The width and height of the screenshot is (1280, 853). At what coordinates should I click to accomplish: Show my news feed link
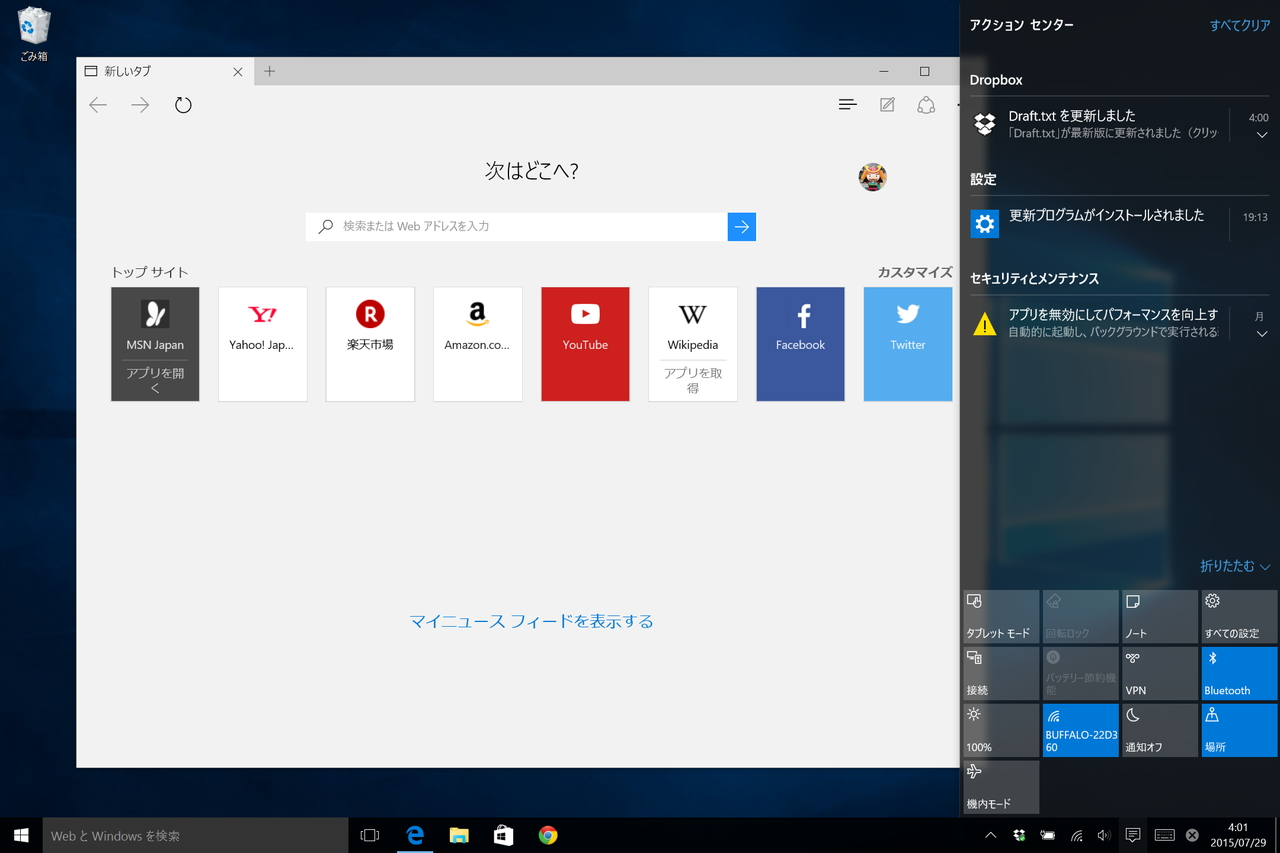(x=531, y=621)
